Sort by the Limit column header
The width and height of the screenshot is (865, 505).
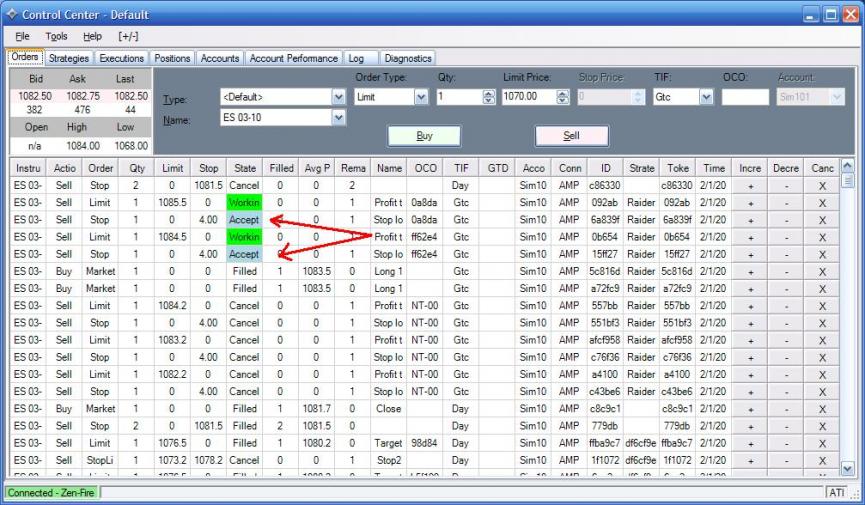(172, 168)
